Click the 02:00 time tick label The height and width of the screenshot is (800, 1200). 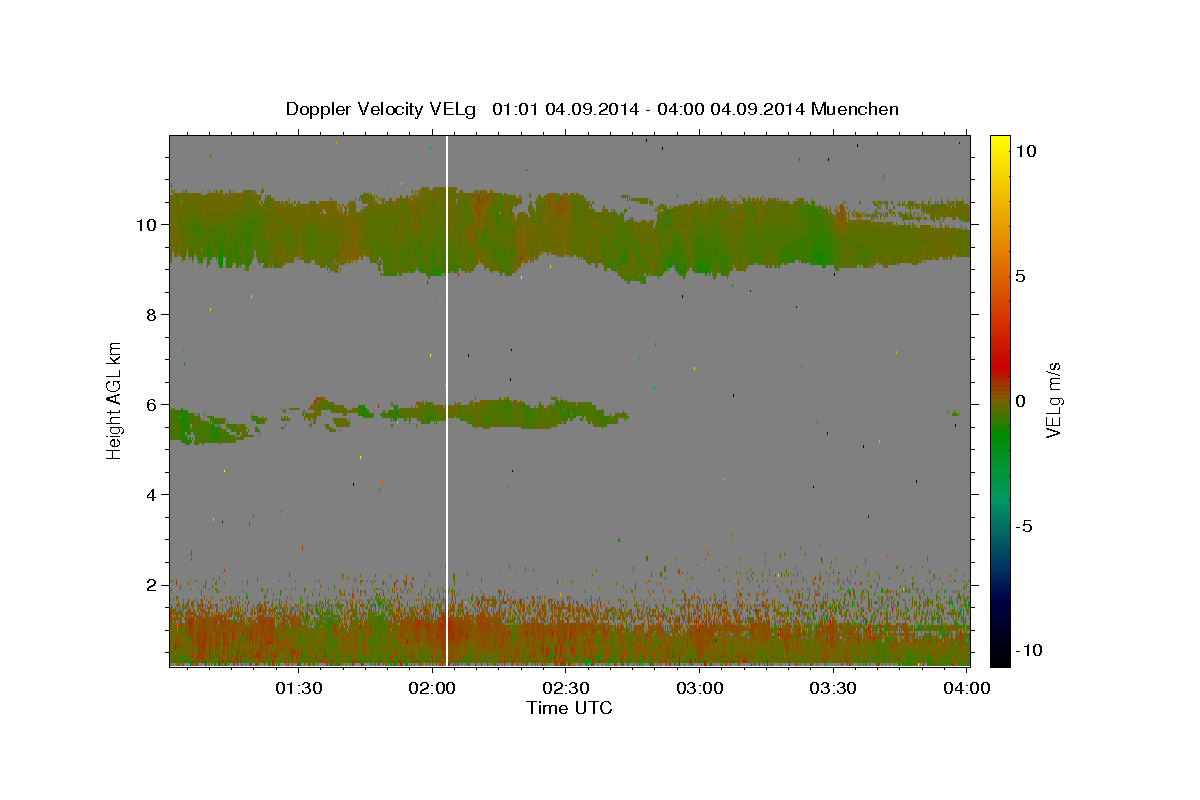[432, 688]
